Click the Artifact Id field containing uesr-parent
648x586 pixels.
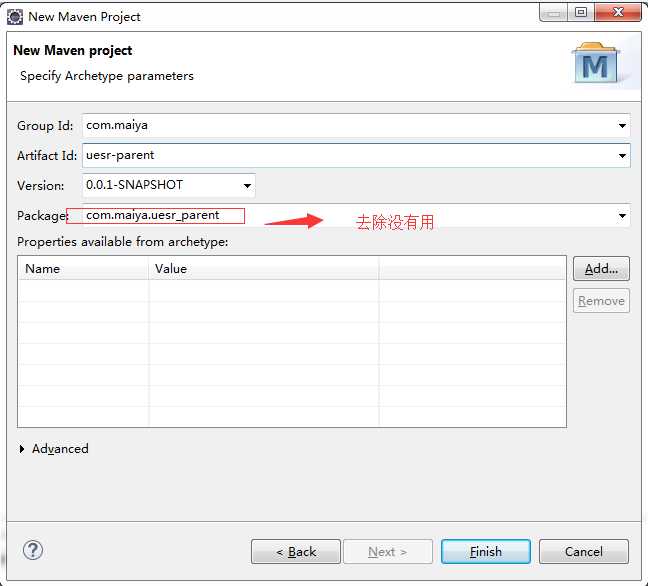(x=356, y=156)
